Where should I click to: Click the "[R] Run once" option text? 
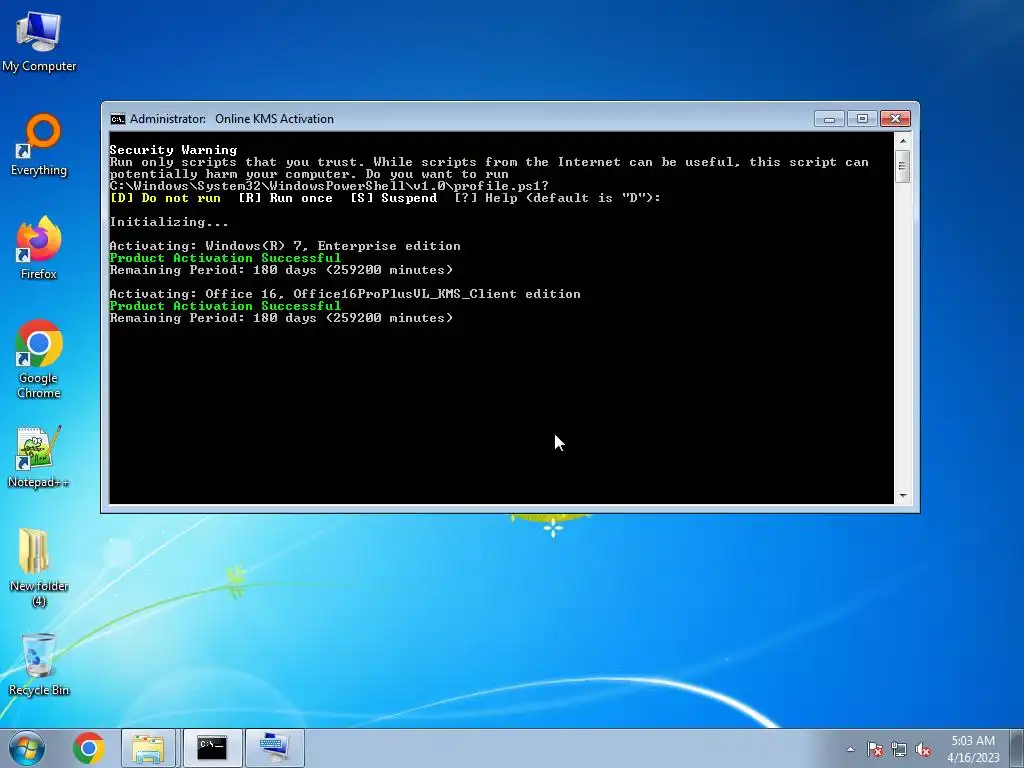(x=285, y=198)
